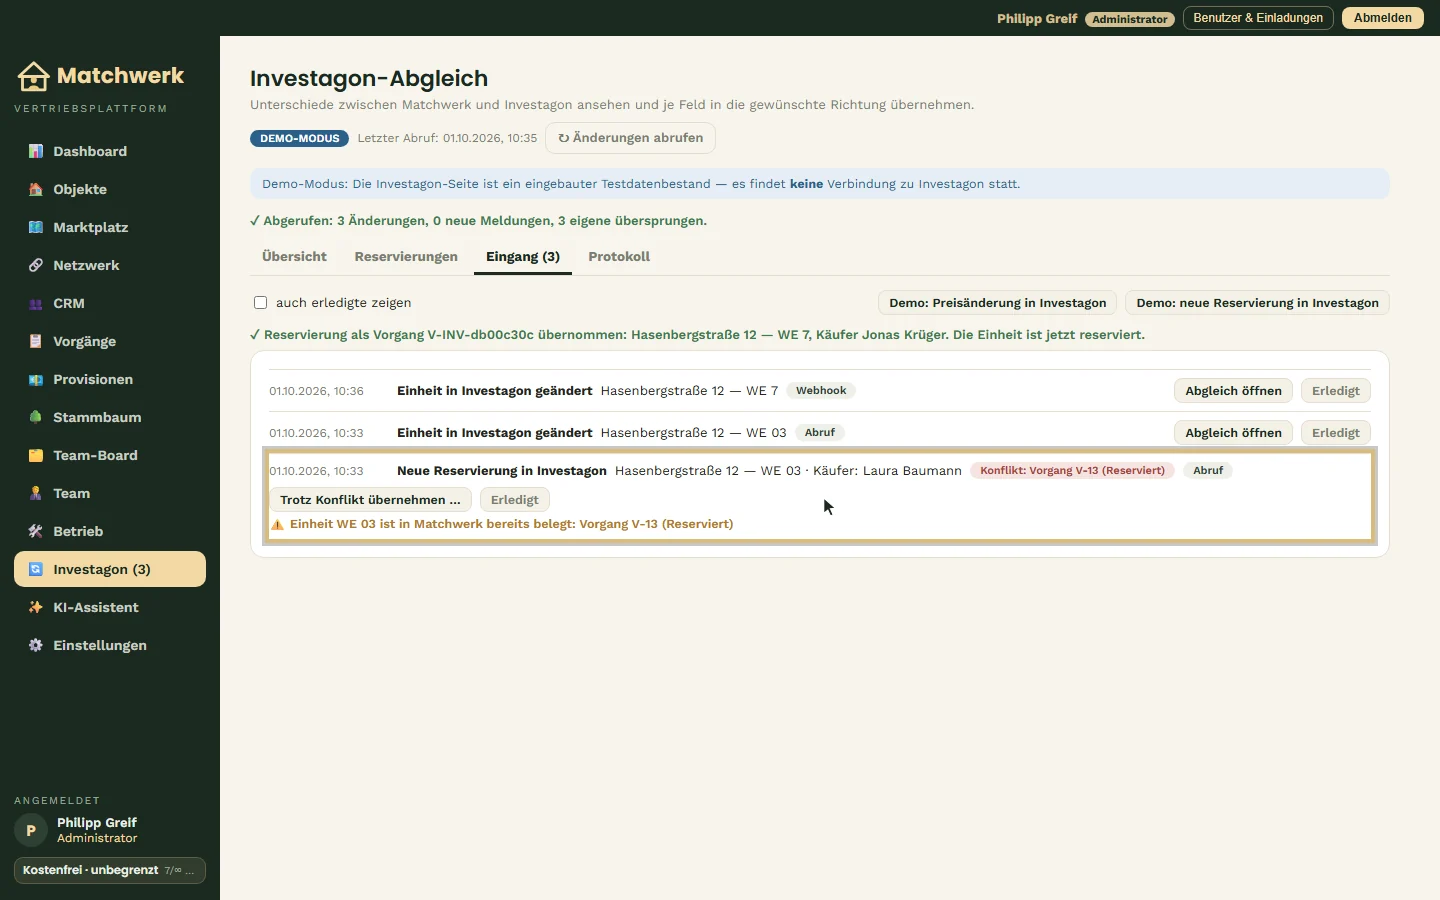Click the Netzwerk link icon

click(36, 265)
